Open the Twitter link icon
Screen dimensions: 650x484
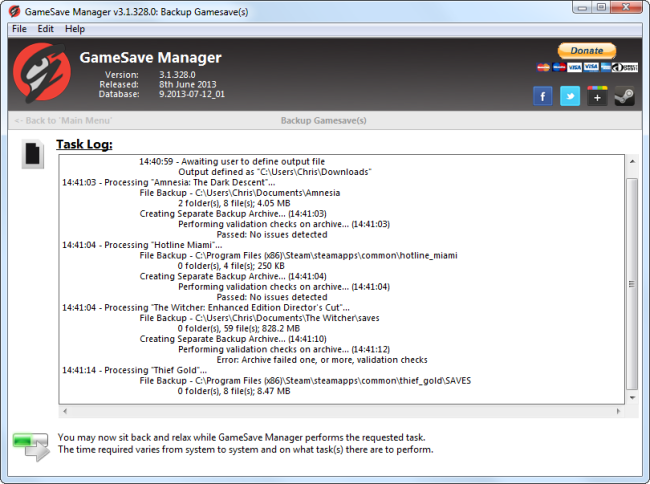pyautogui.click(x=570, y=96)
